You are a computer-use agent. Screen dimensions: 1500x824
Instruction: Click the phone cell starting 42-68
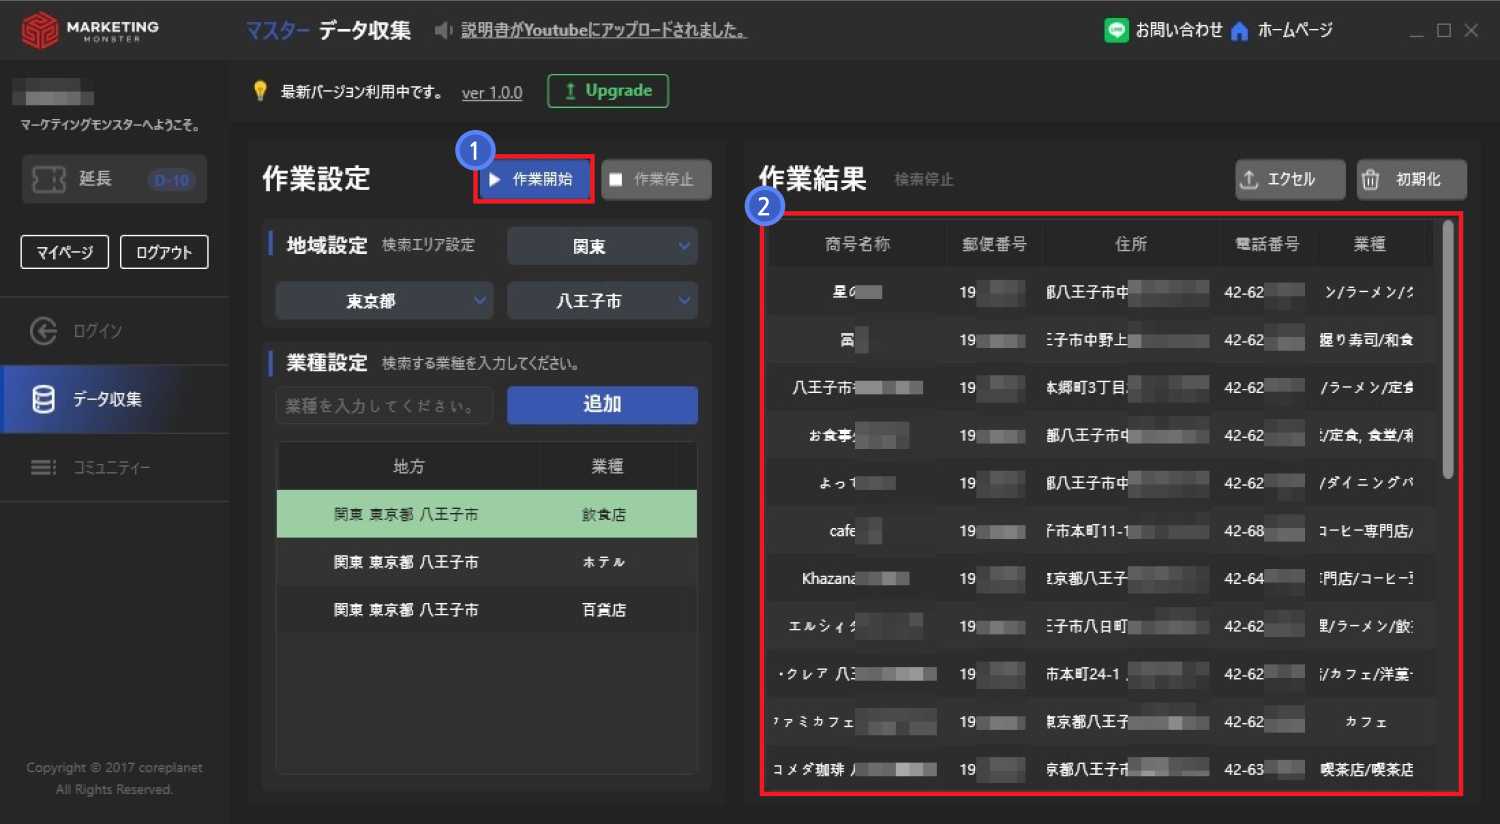coord(1265,530)
